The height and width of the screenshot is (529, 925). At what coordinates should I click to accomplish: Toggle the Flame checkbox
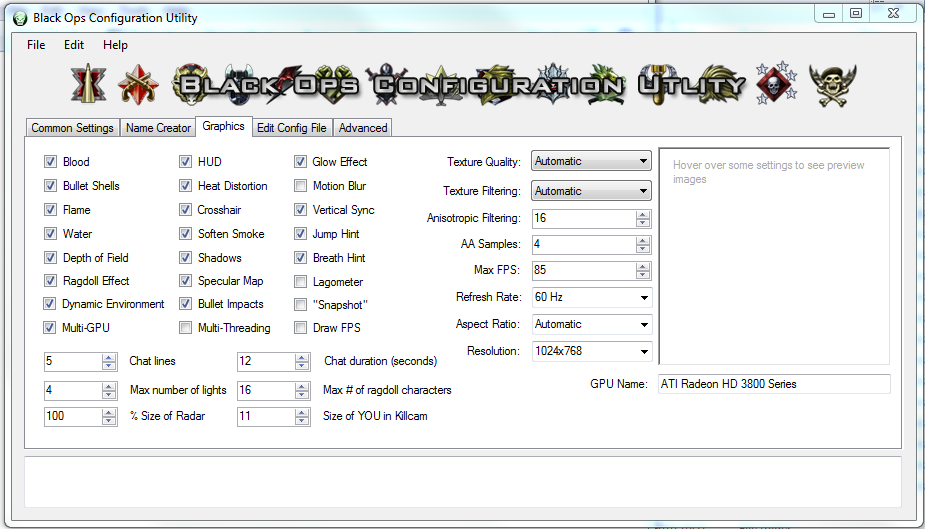[x=50, y=210]
